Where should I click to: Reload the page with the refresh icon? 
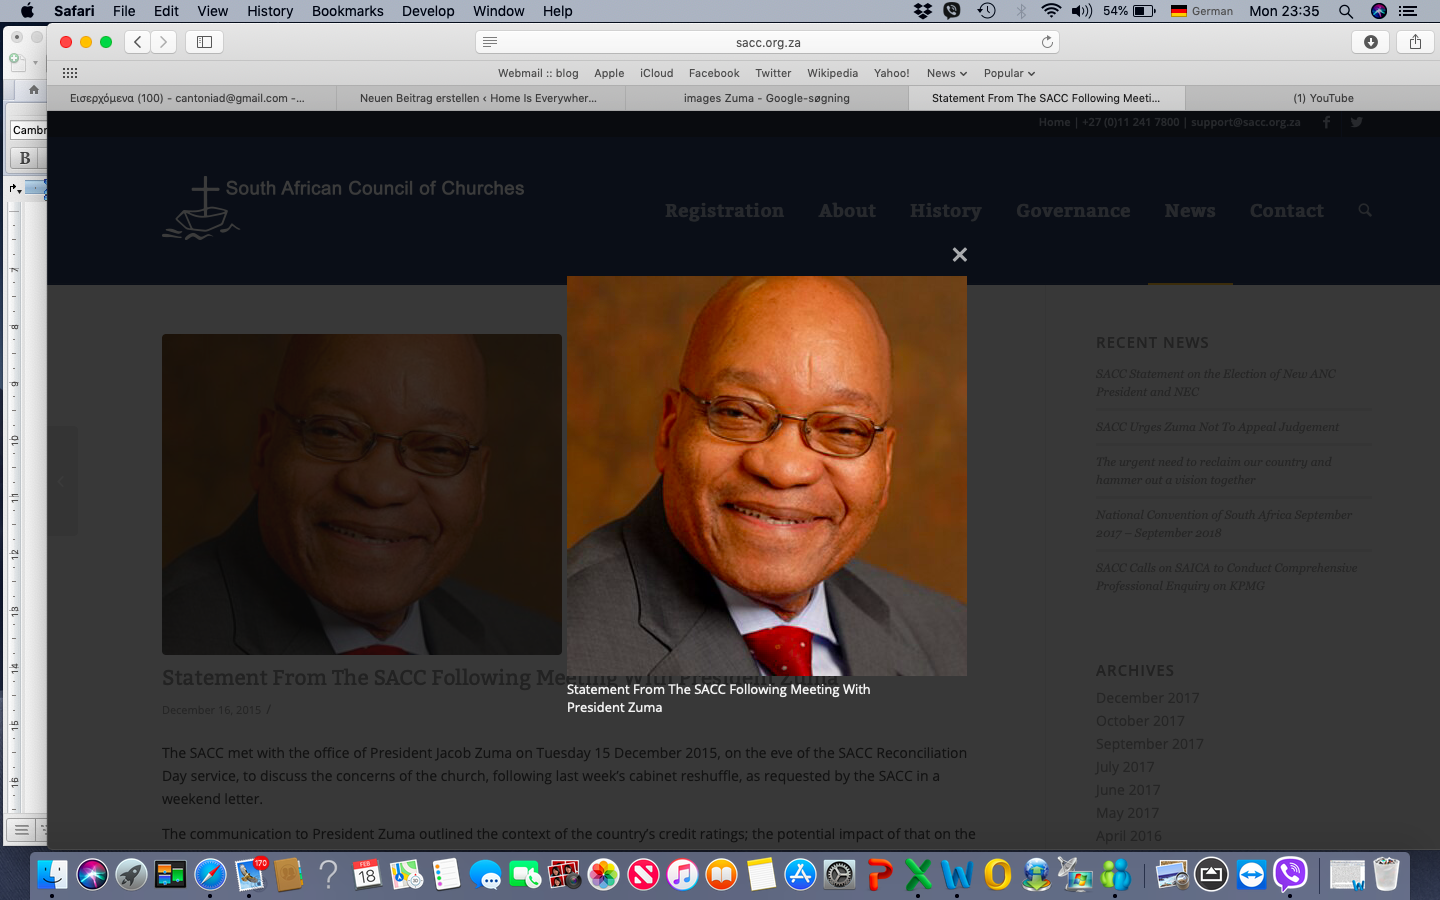point(1047,42)
